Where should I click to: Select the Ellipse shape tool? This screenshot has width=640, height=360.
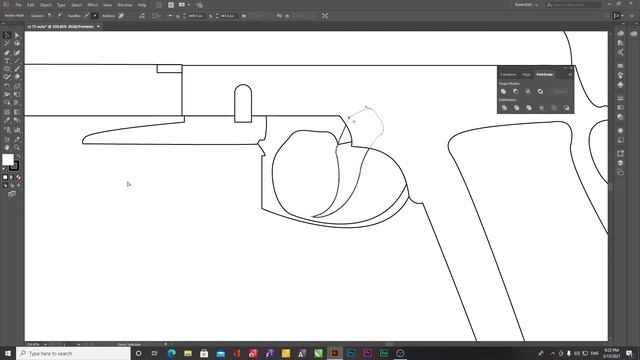(x=7, y=69)
